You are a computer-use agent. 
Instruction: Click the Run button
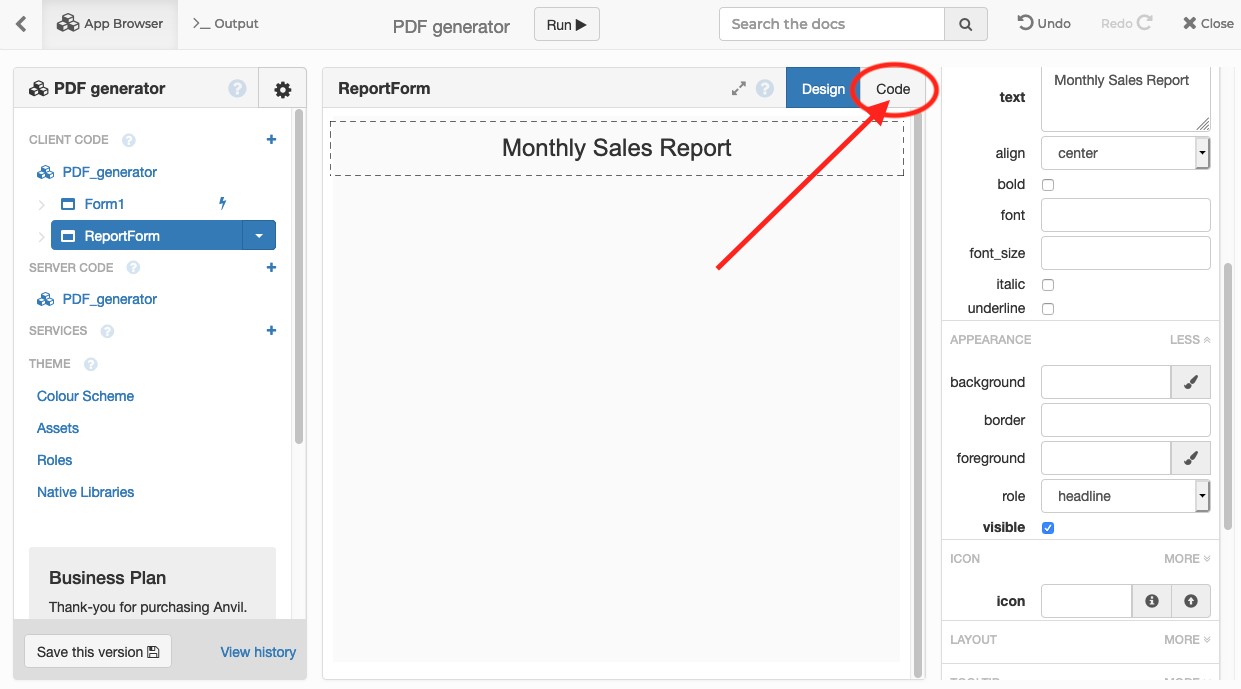(x=566, y=25)
